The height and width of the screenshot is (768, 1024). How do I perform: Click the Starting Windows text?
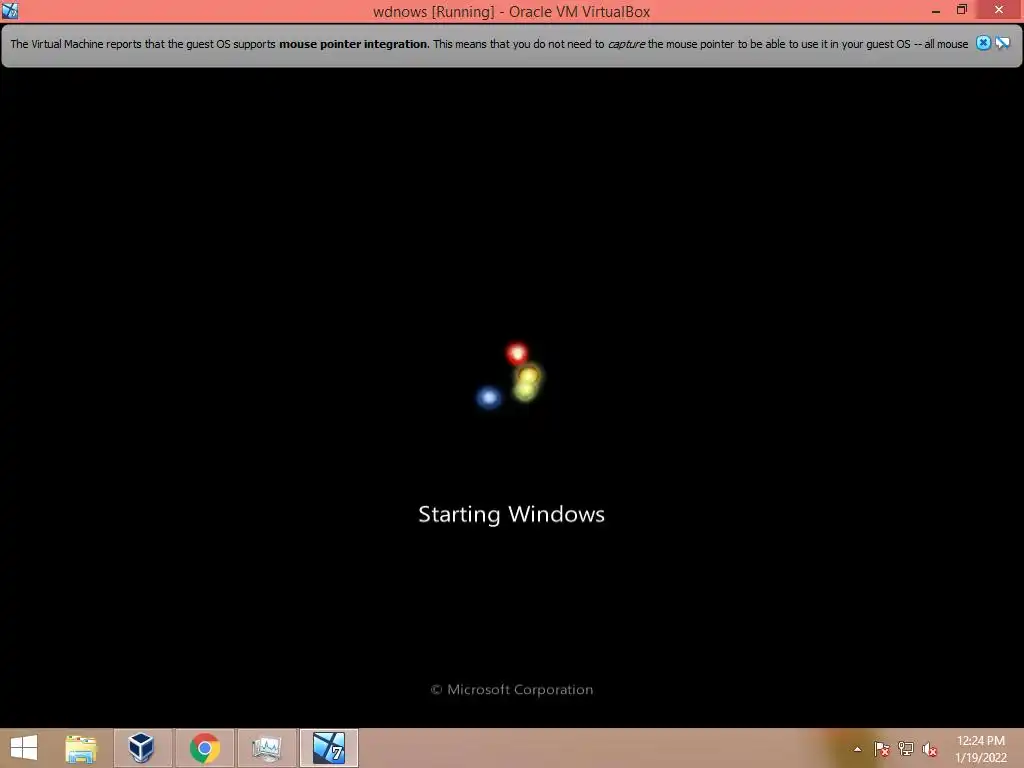511,515
